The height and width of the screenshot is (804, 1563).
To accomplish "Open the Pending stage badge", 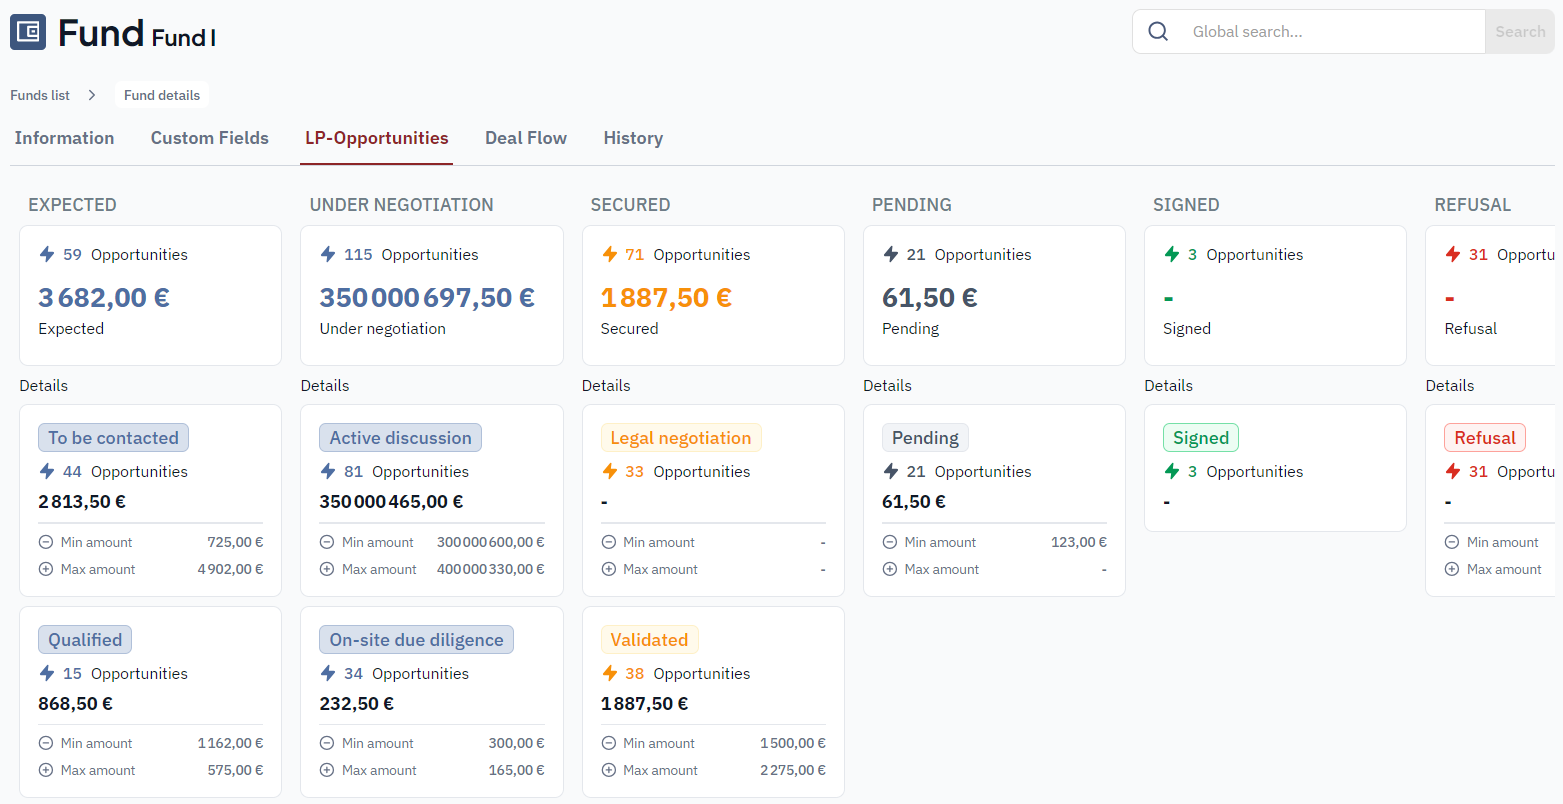I will click(925, 438).
